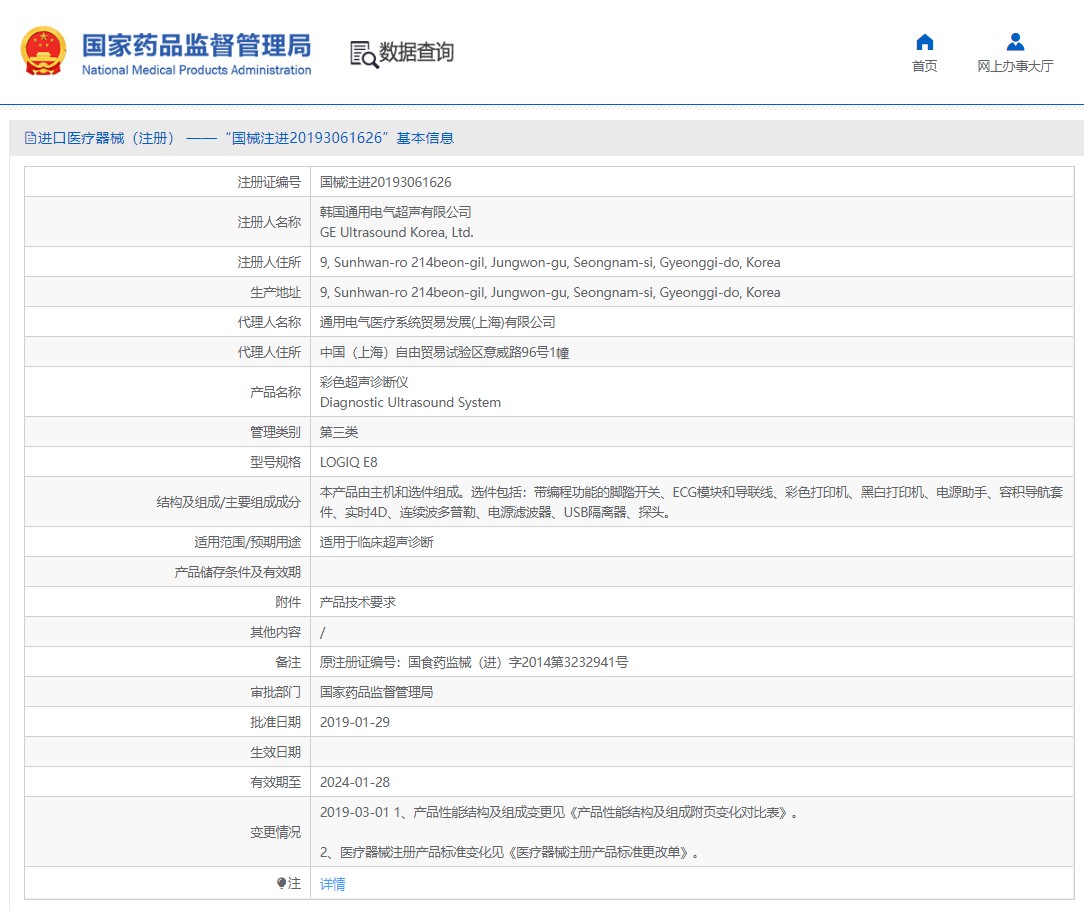Open the 网上办事大厅 menu item
Image resolution: width=1084 pixels, height=911 pixels.
tap(1015, 66)
